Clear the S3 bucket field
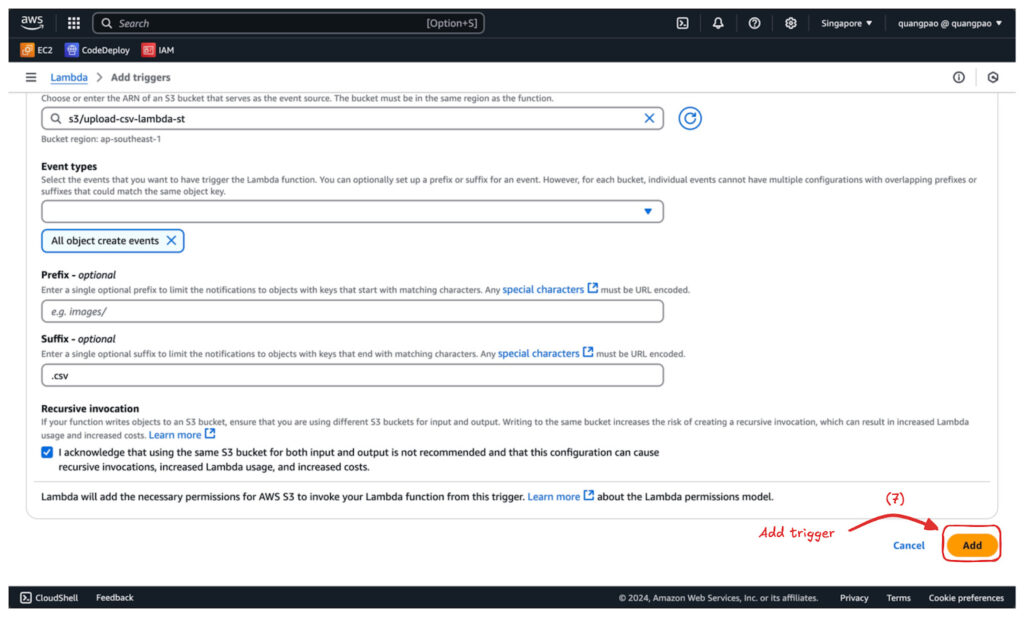The width and height of the screenshot is (1024, 617). pyautogui.click(x=649, y=118)
